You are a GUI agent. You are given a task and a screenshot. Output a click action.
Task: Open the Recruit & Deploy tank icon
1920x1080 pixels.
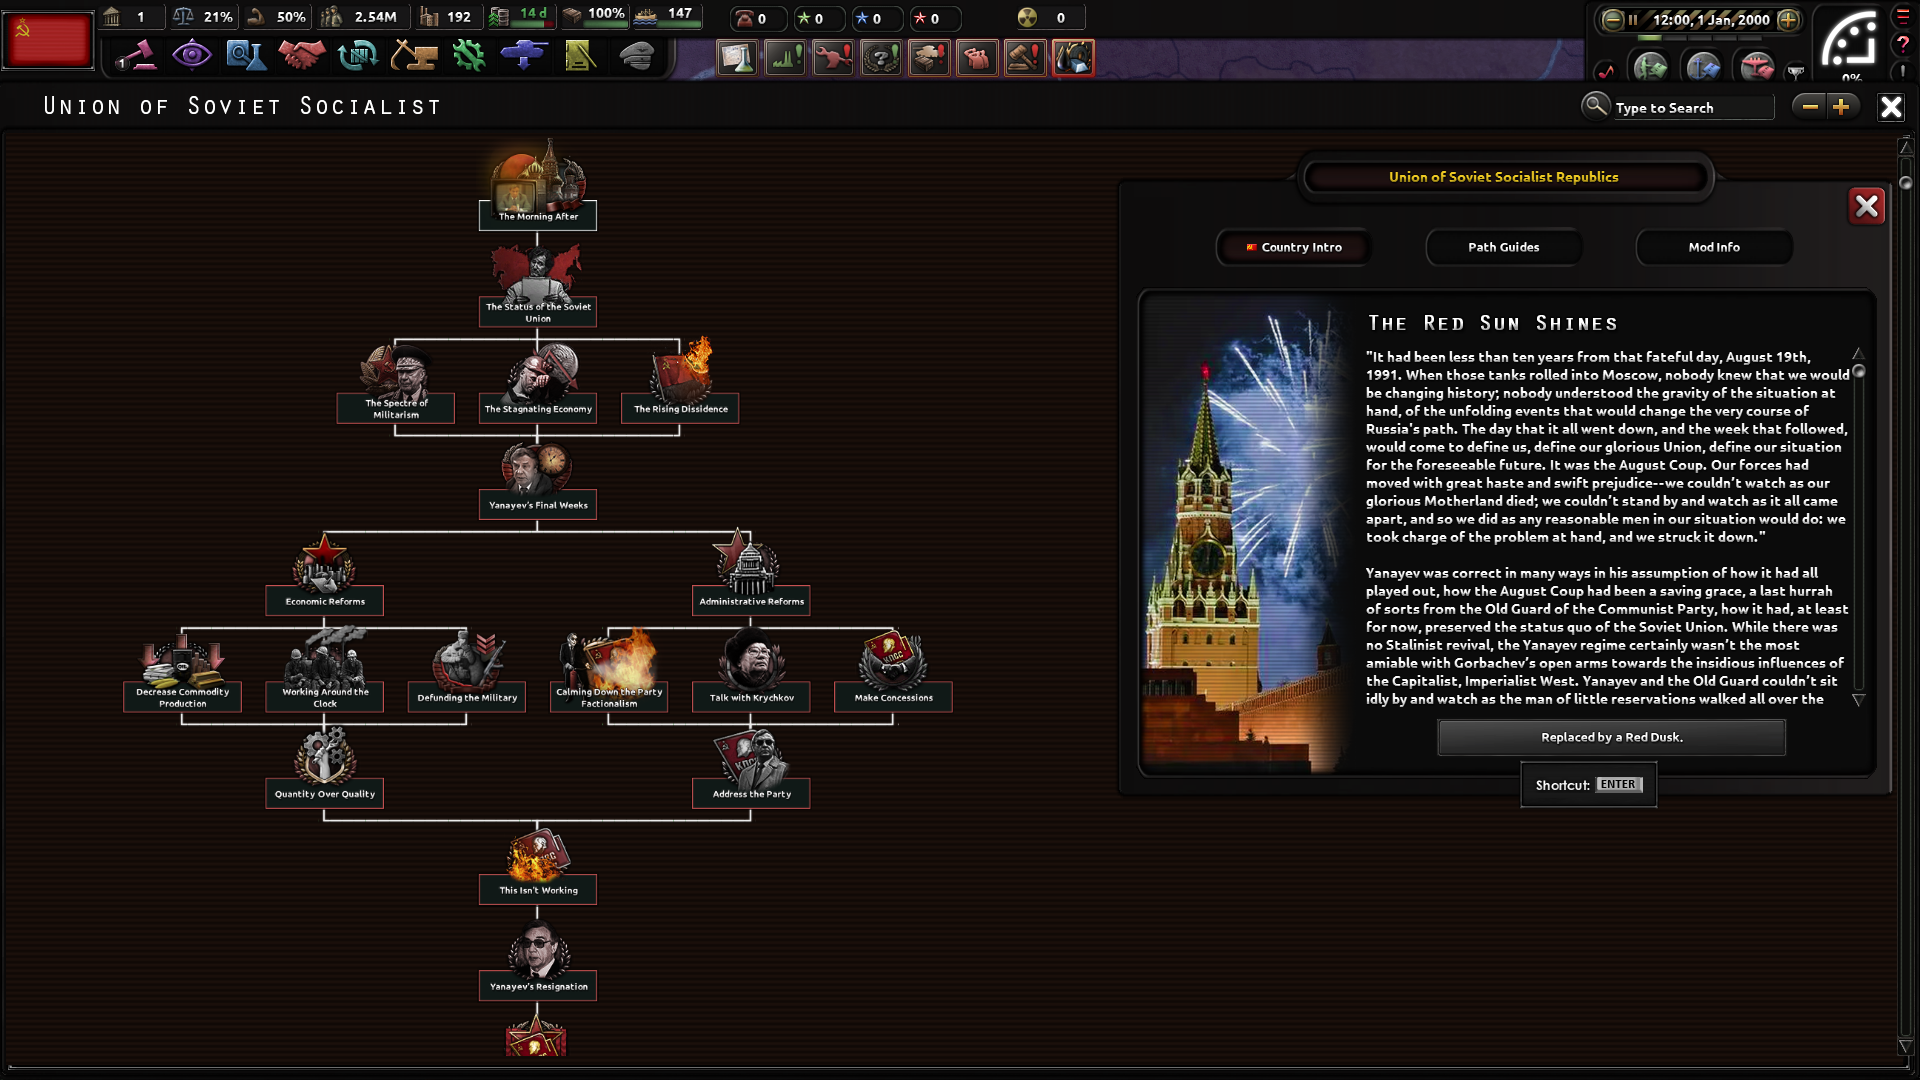pyautogui.click(x=524, y=56)
